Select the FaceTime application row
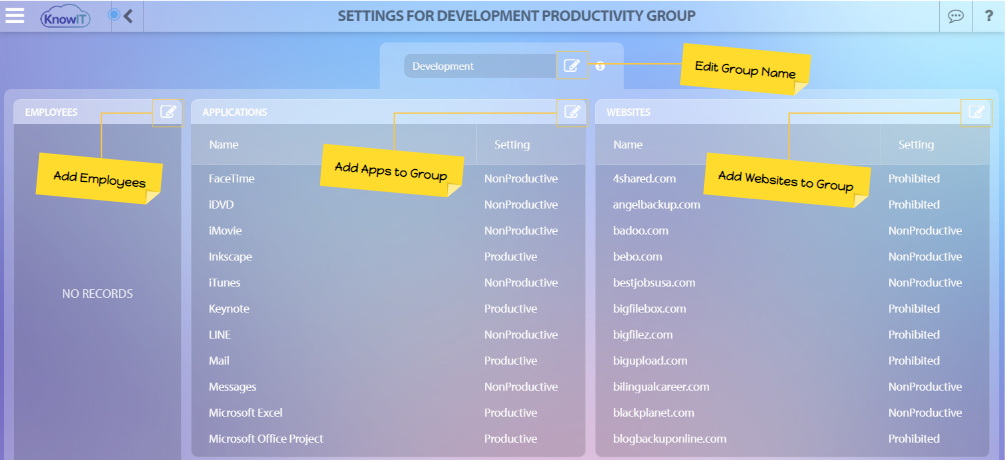1007x460 pixels. pos(388,179)
